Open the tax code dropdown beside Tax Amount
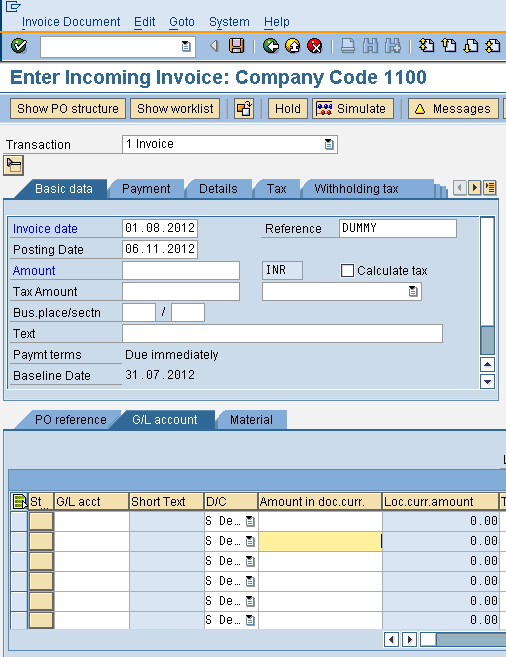The image size is (506, 657). pyautogui.click(x=413, y=292)
